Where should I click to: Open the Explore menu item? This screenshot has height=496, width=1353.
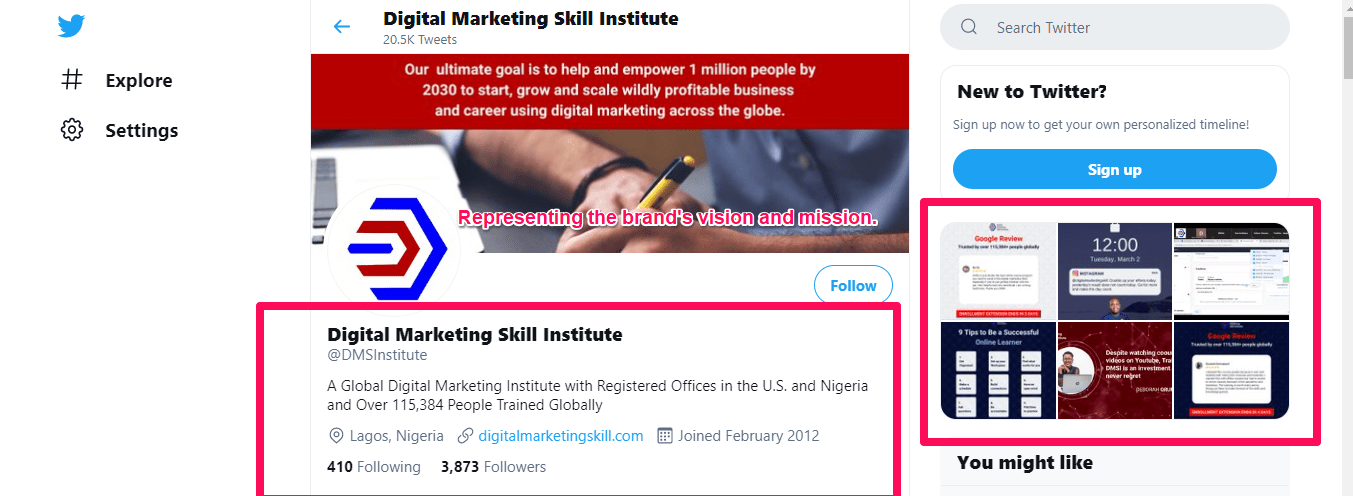[x=138, y=80]
